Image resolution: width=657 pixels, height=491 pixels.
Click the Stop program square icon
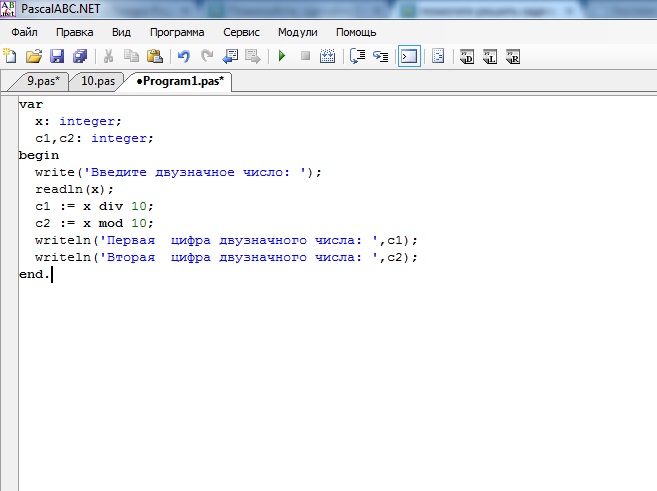pyautogui.click(x=305, y=57)
